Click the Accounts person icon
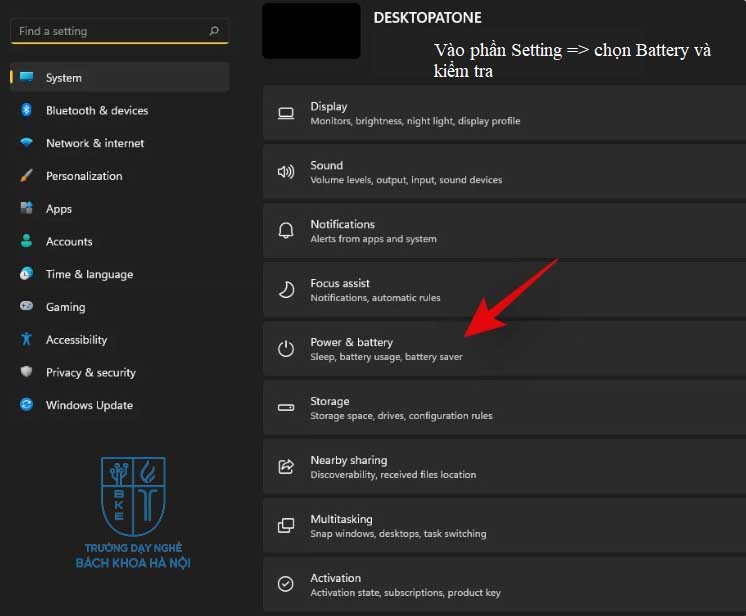 coord(27,241)
